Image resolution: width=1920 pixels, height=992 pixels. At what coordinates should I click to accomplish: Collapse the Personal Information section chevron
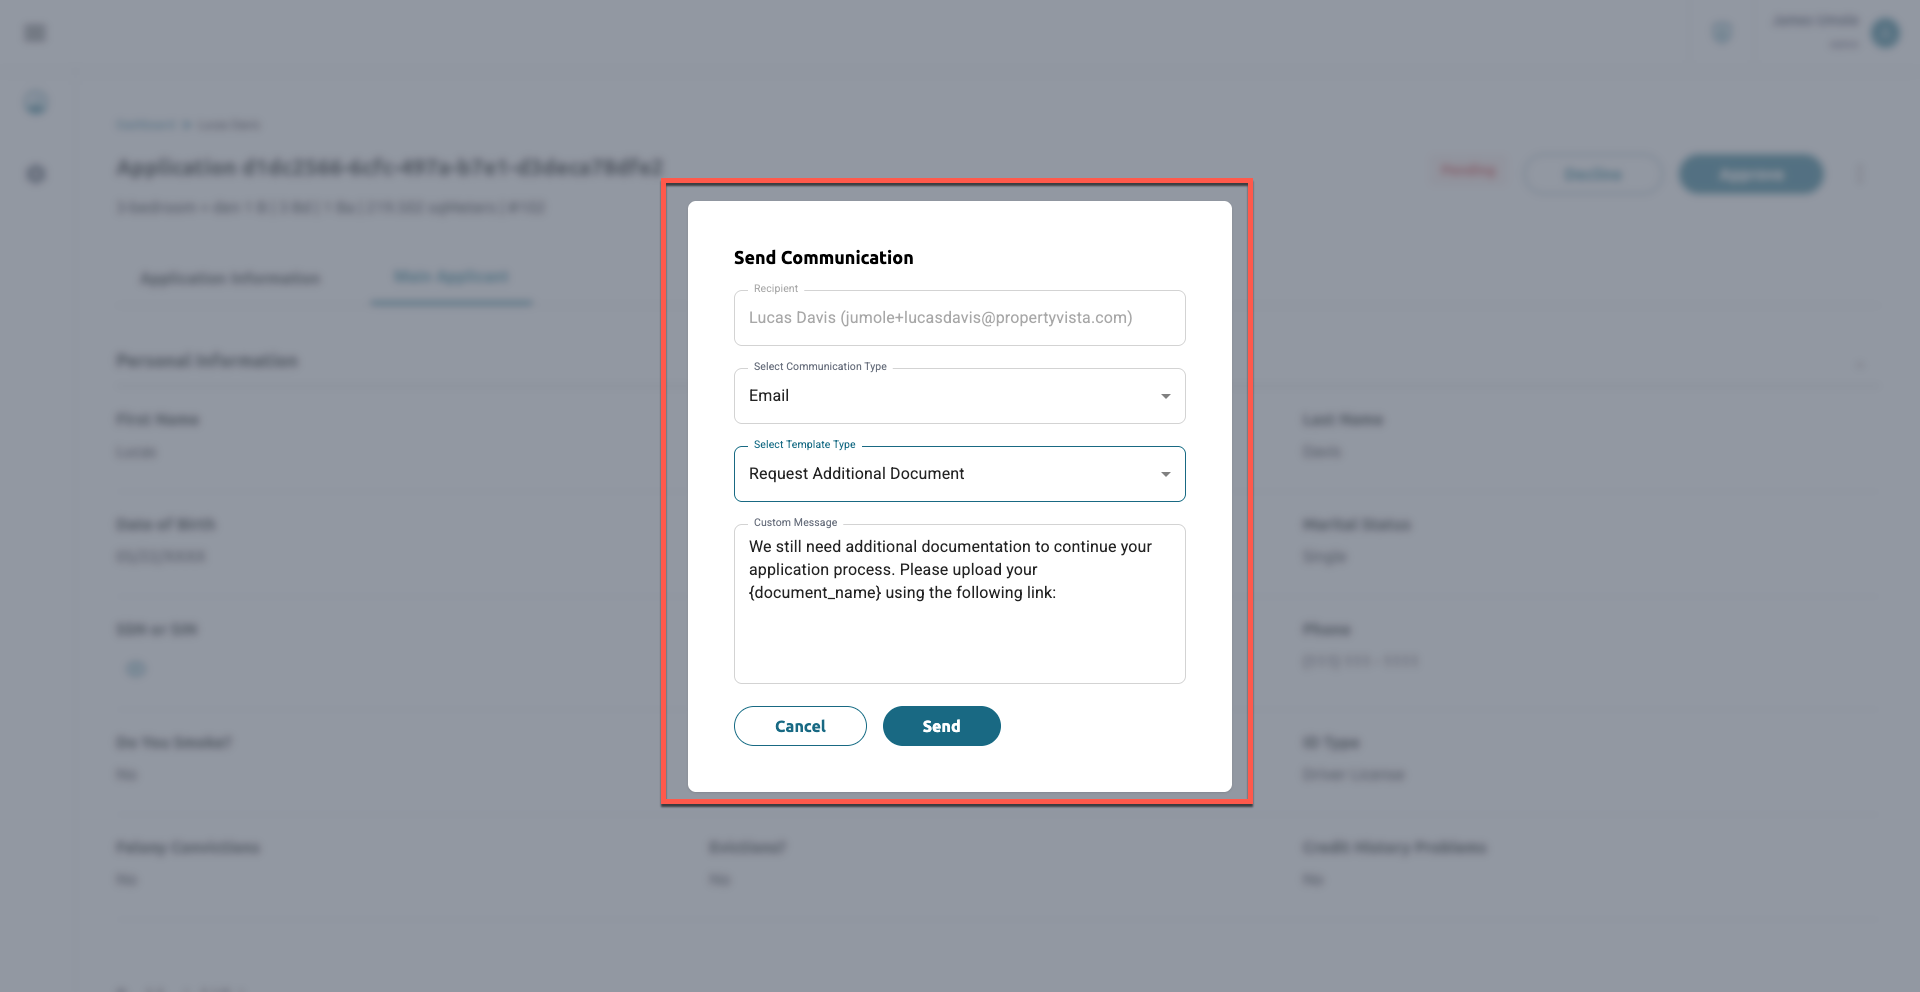point(1860,363)
